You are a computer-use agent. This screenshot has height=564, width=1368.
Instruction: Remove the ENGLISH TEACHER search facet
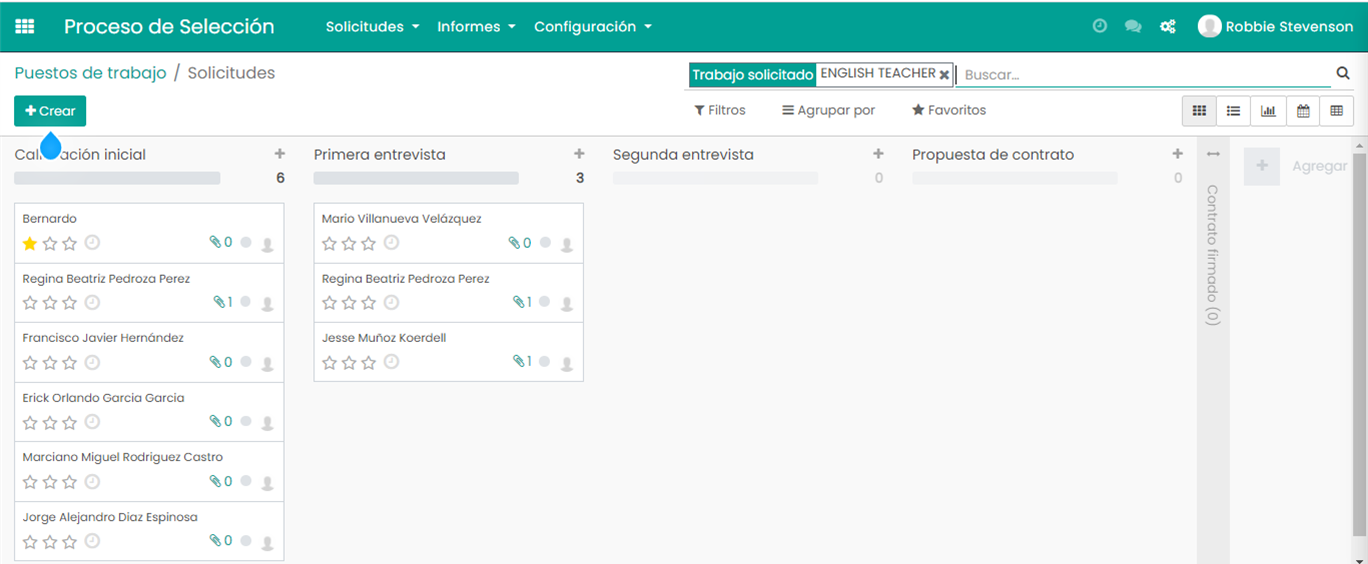[944, 74]
